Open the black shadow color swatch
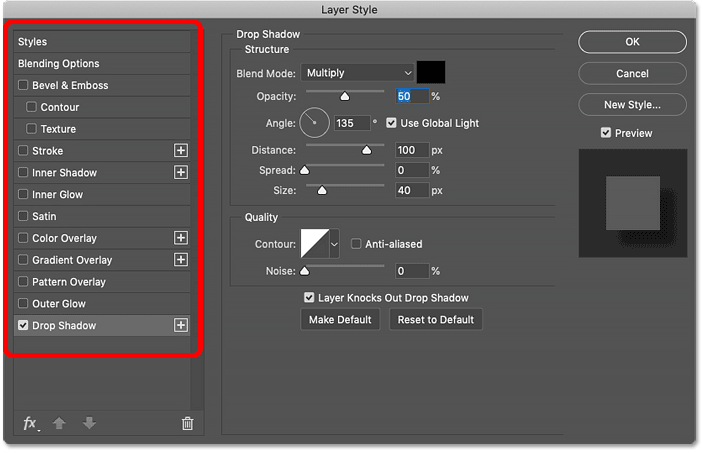 (x=431, y=72)
